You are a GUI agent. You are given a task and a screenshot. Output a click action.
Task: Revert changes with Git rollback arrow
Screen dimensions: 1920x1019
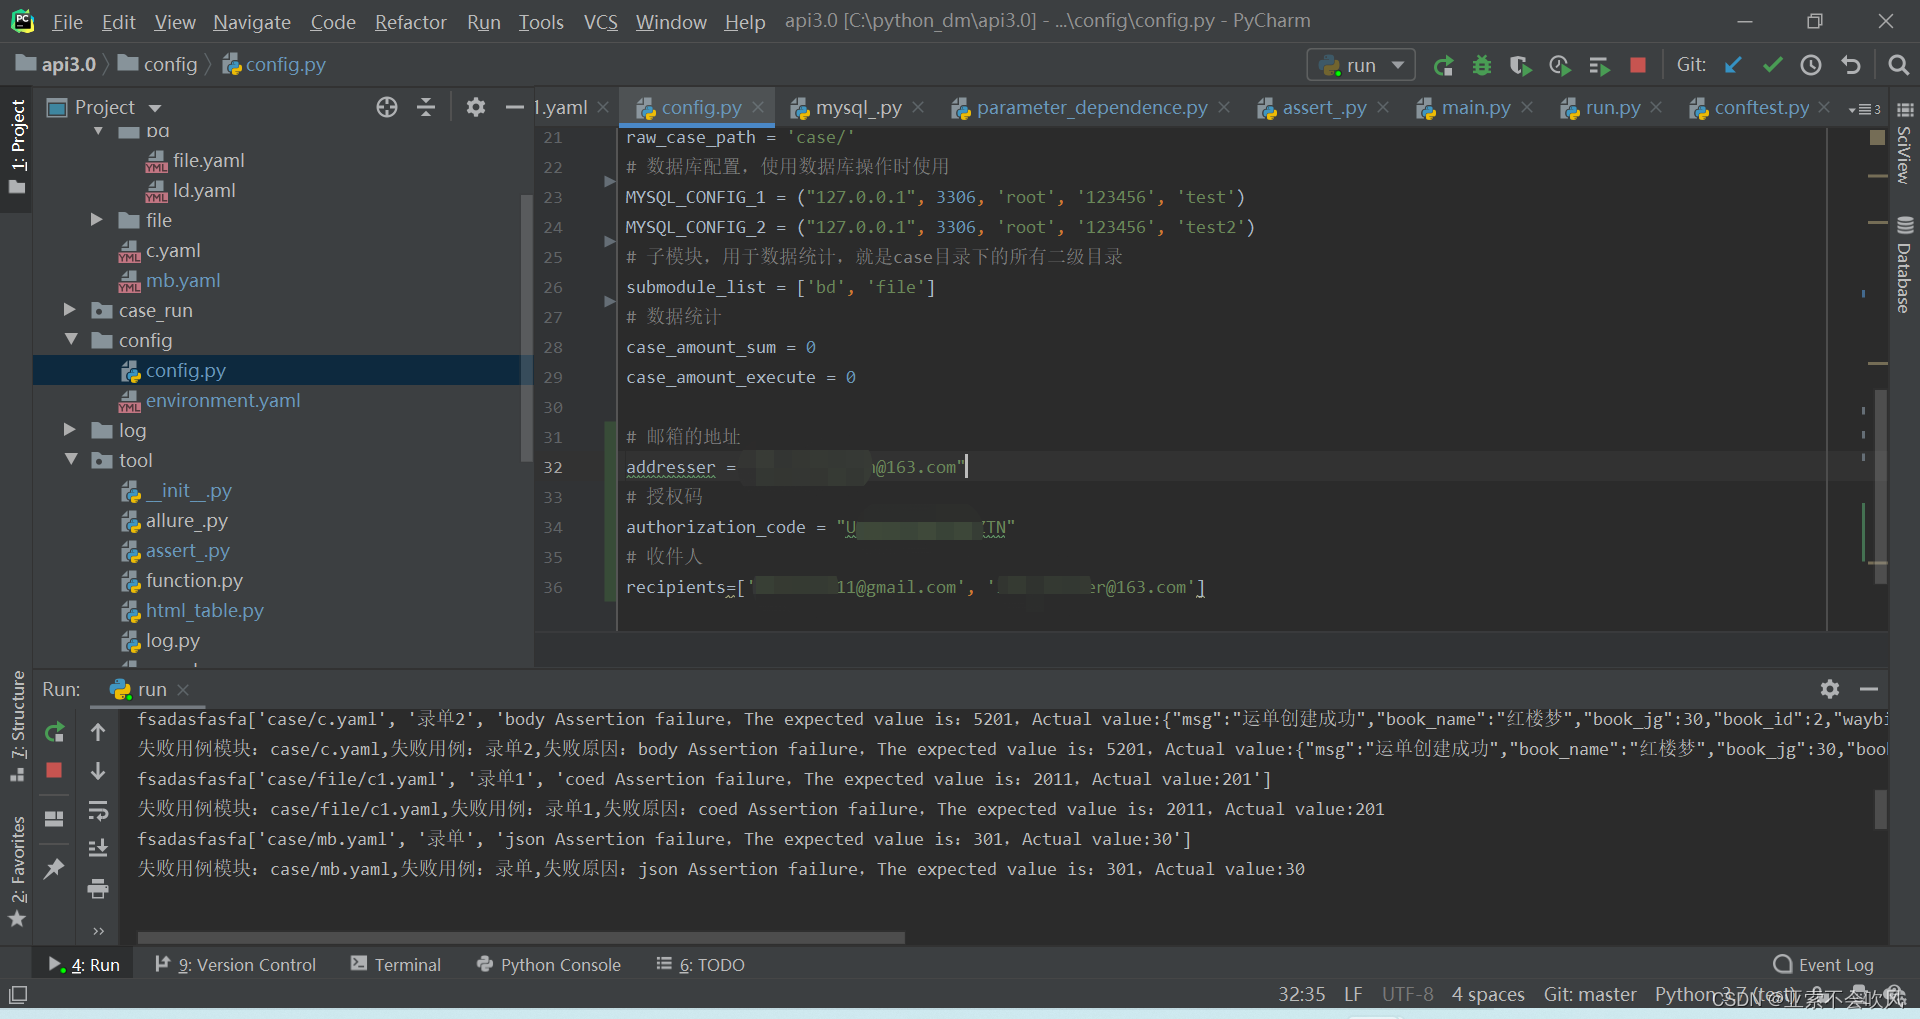(1850, 65)
